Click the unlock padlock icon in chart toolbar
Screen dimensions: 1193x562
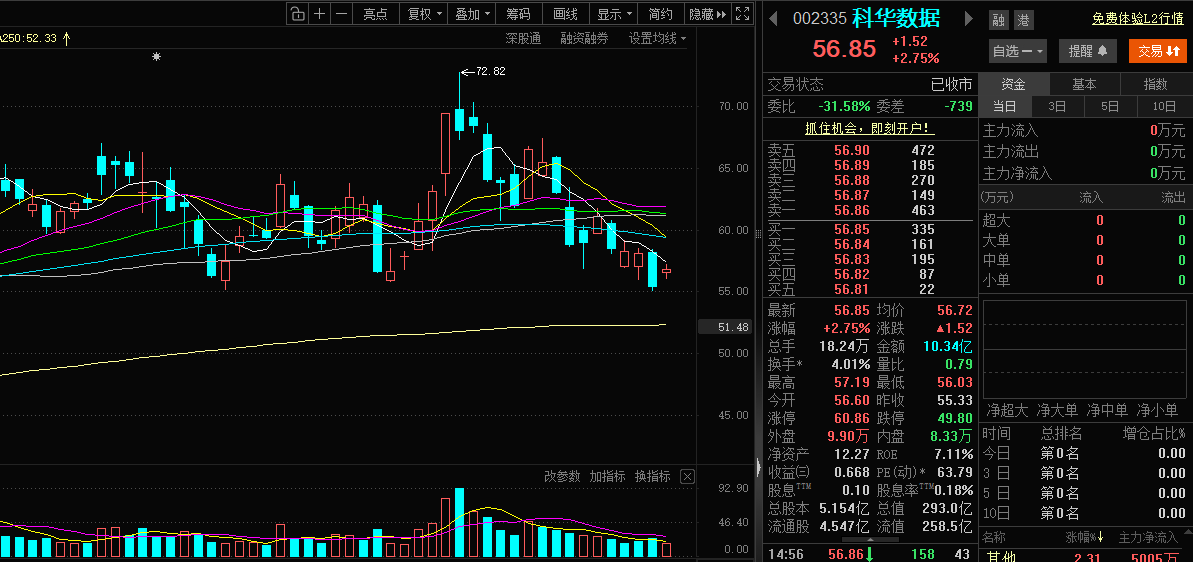coord(297,14)
